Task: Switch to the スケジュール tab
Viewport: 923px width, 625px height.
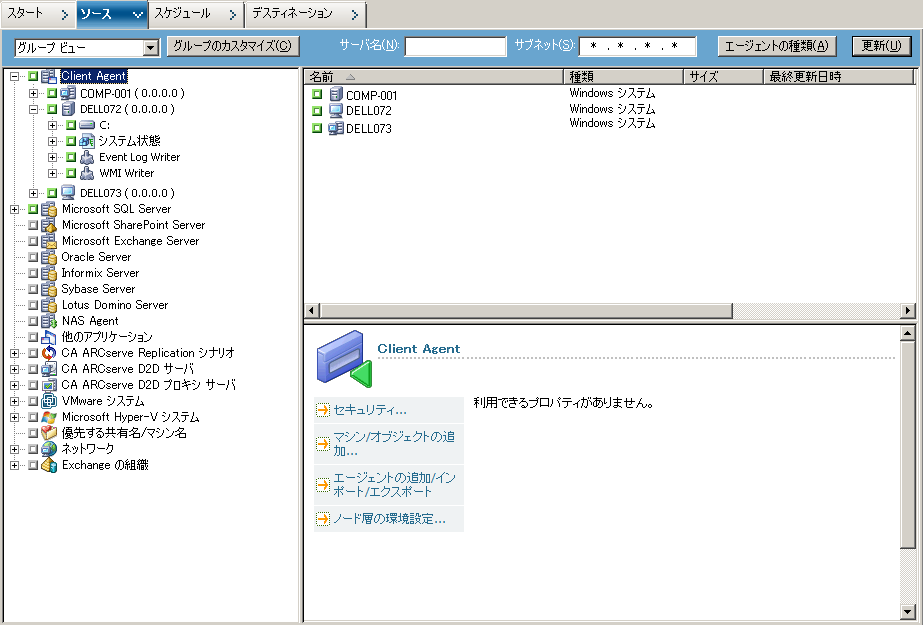Action: coord(197,14)
